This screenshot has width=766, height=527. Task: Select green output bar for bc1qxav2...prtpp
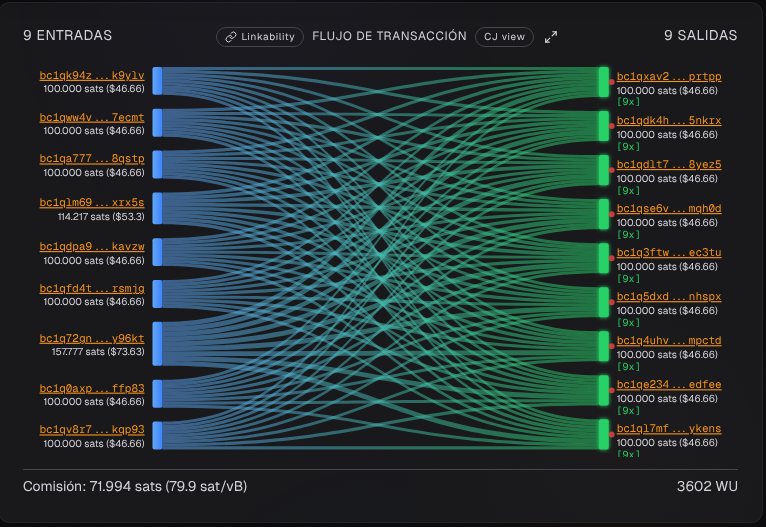pos(604,82)
